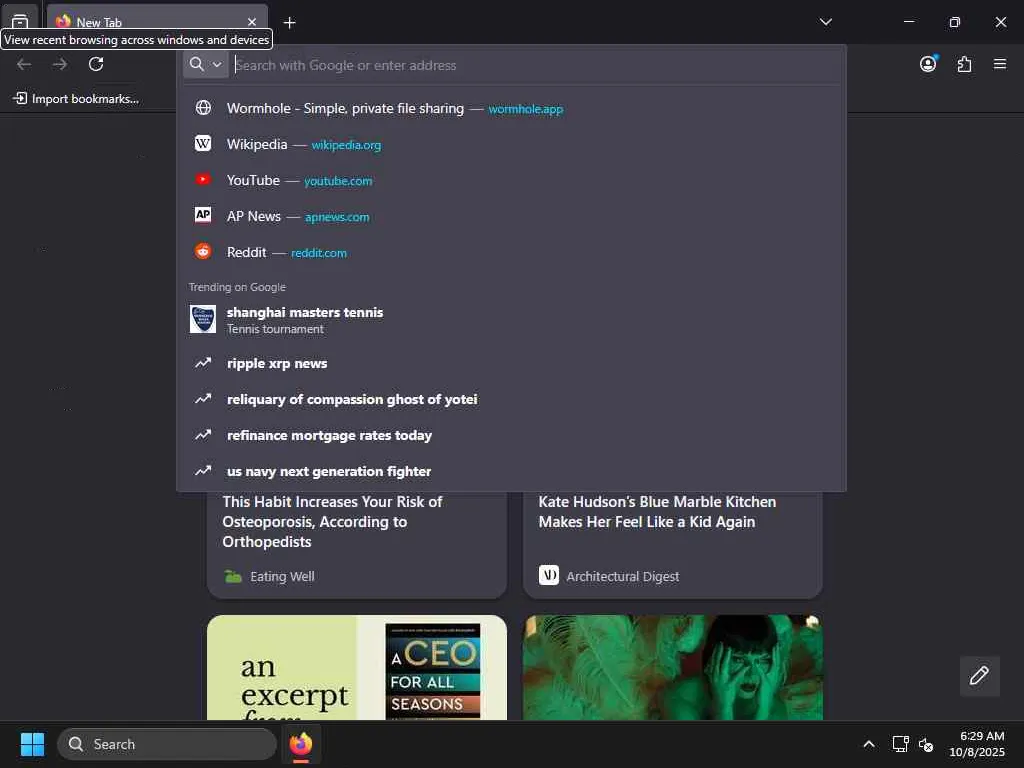Click the customize page pencil button

click(x=979, y=675)
